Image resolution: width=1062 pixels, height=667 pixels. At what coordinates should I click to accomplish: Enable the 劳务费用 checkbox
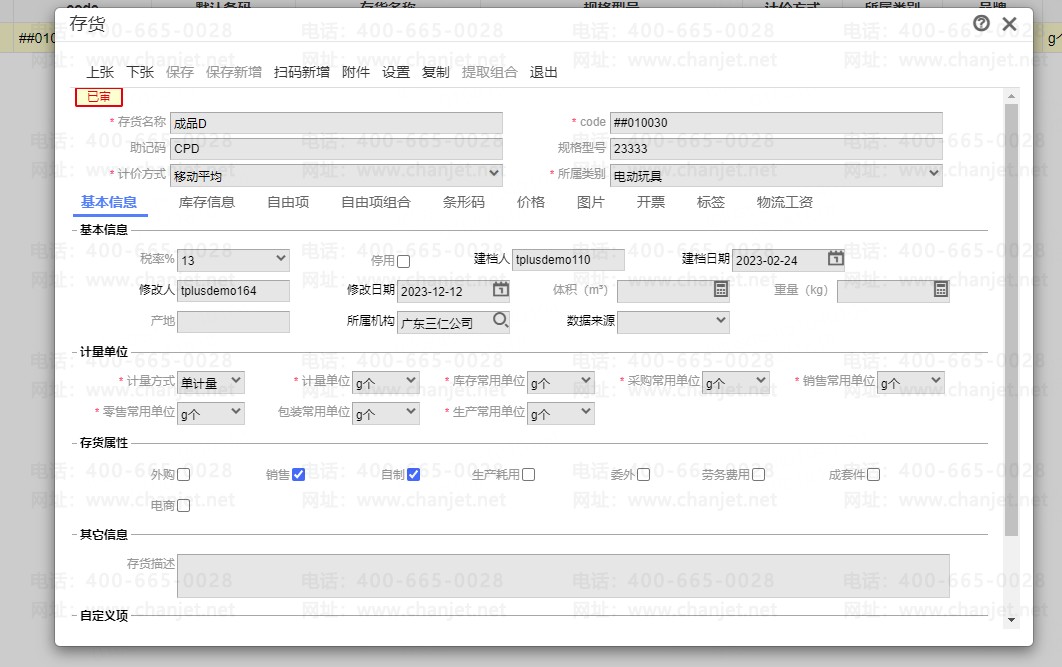759,475
